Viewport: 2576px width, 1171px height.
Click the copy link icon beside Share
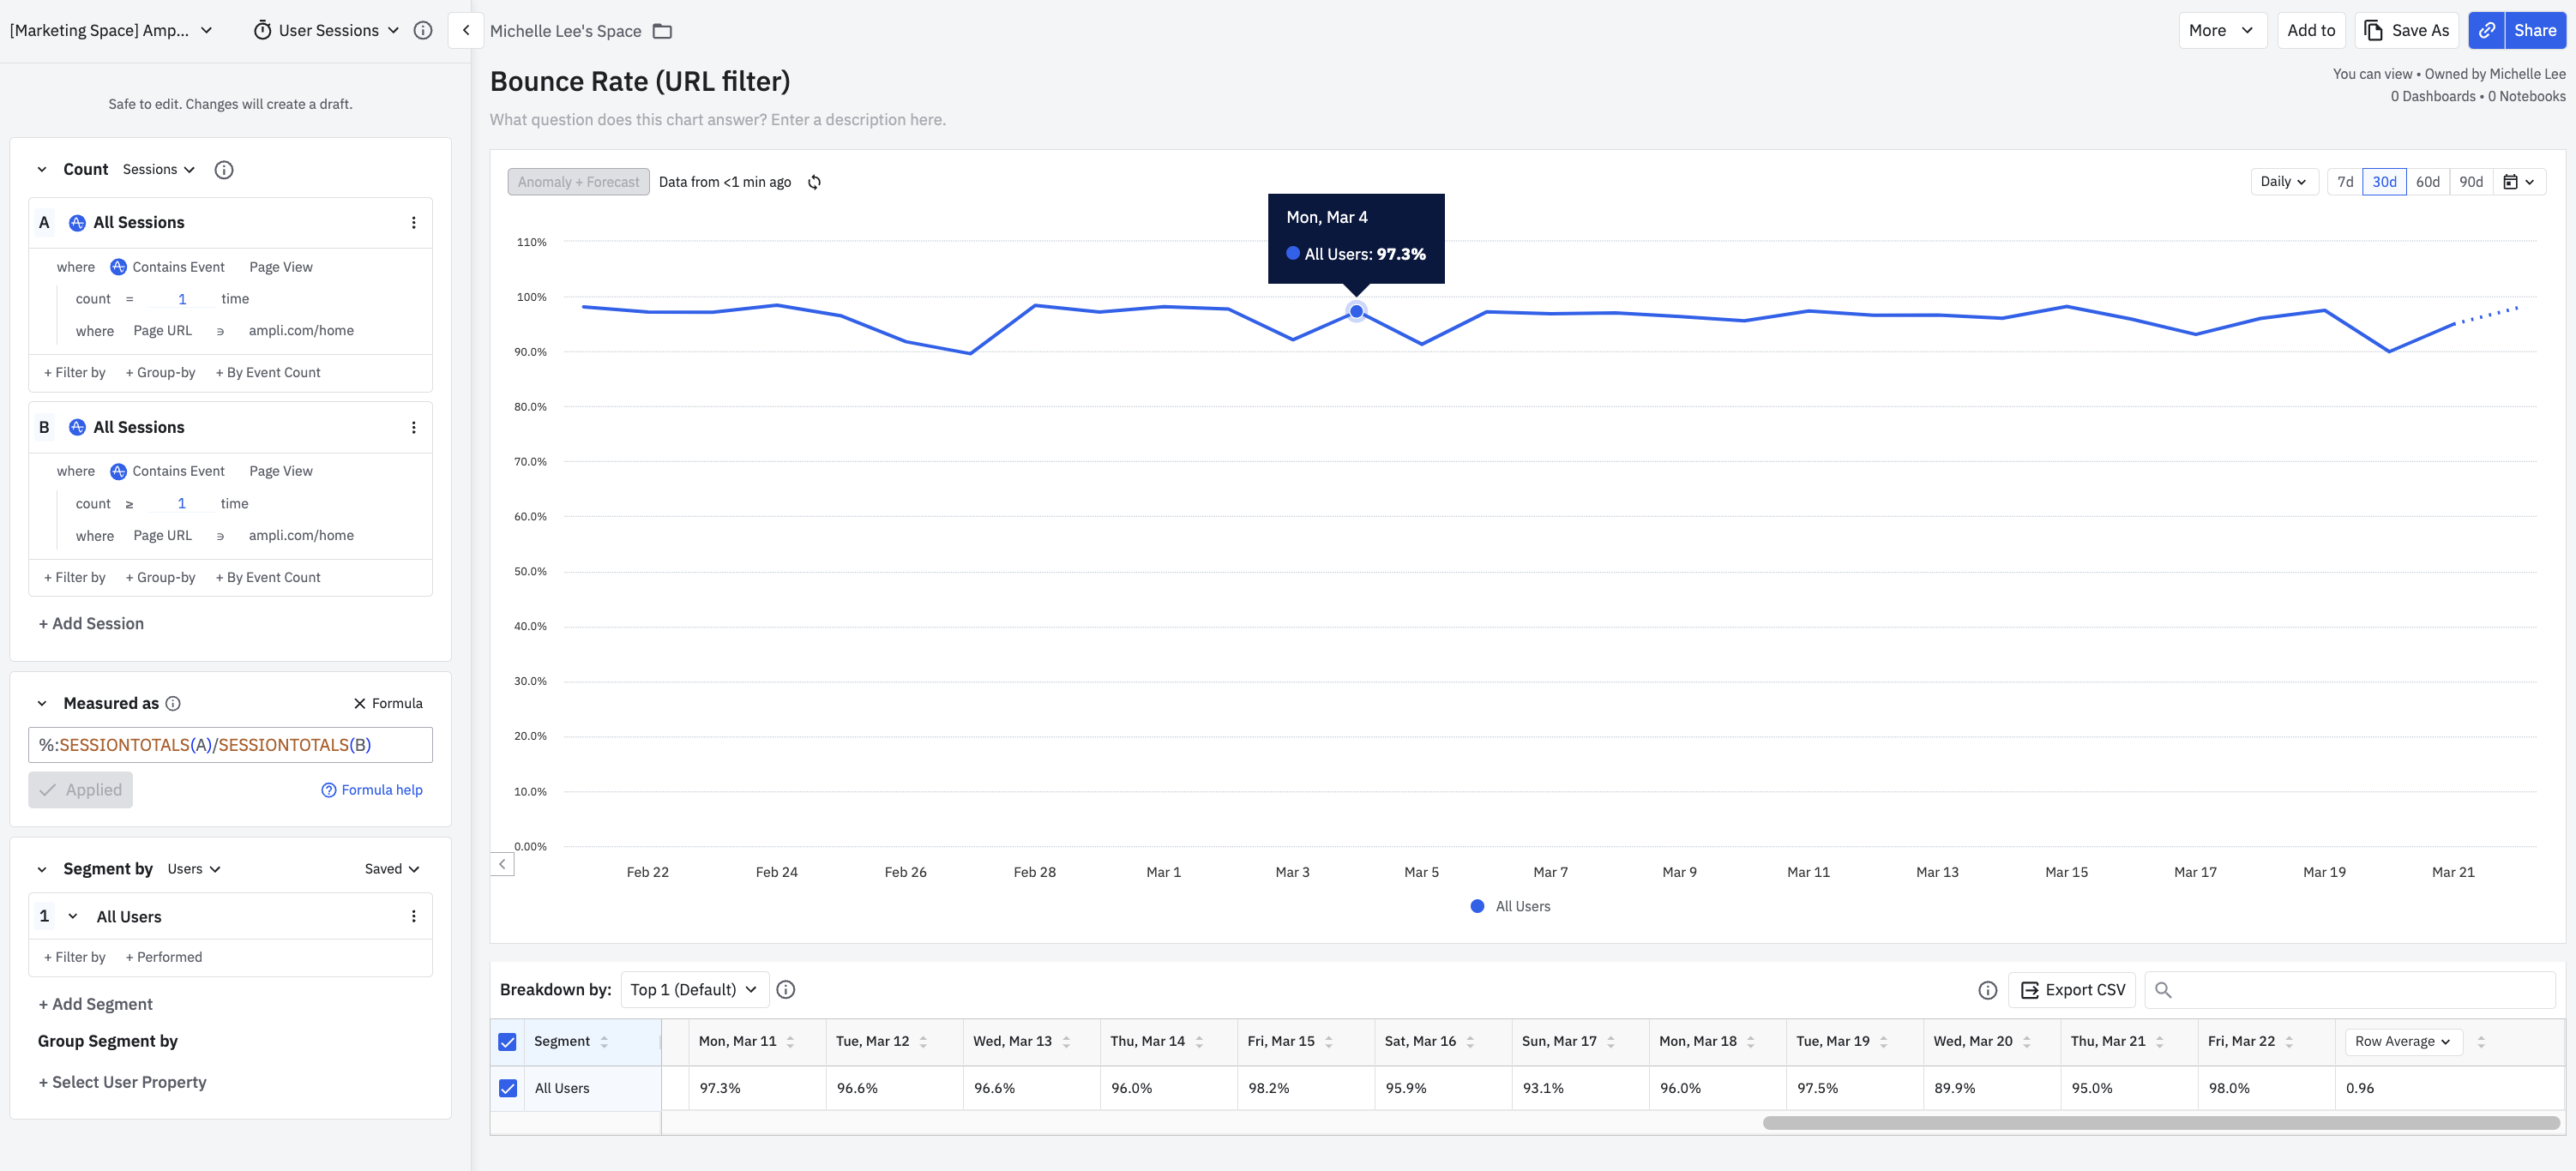coord(2486,31)
